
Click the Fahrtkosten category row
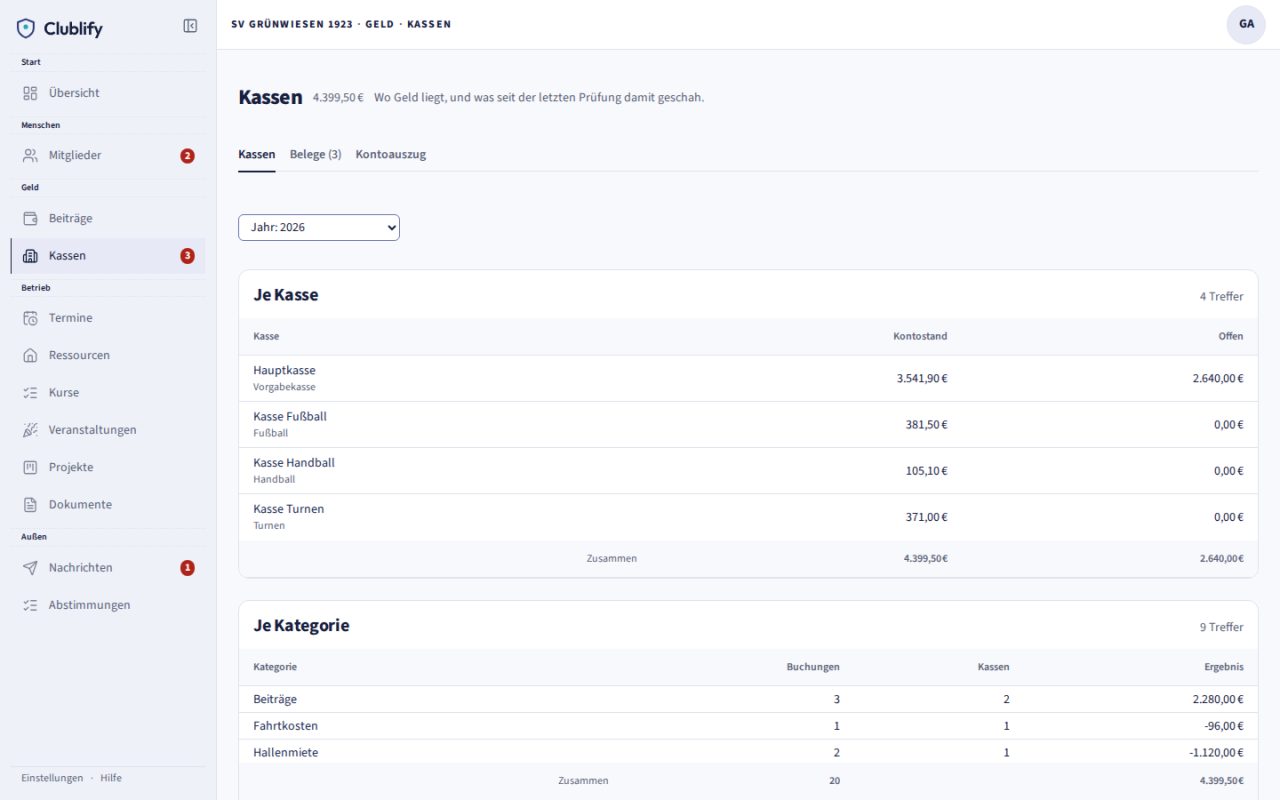(x=748, y=726)
